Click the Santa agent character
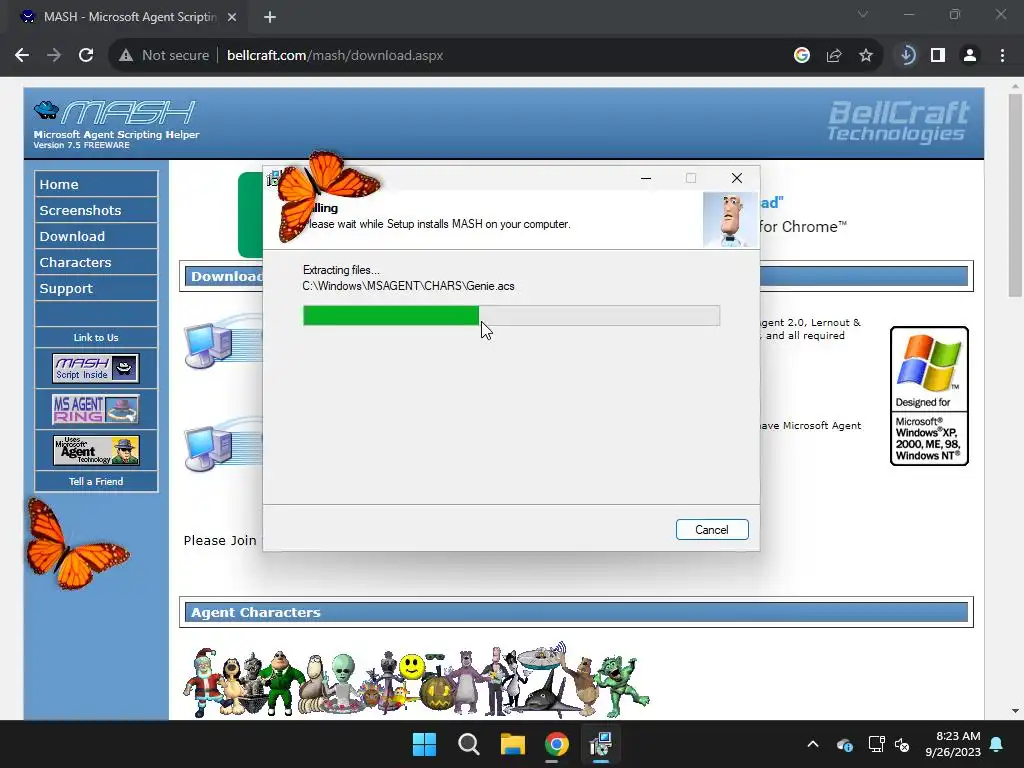 coord(202,681)
